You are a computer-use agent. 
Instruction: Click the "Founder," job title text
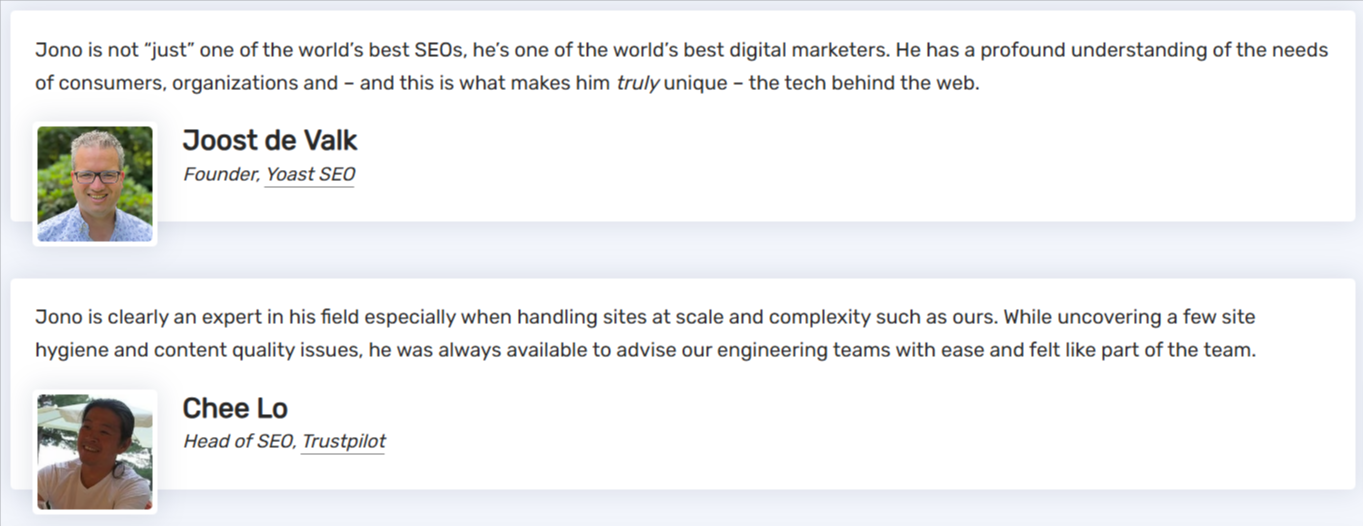click(x=221, y=175)
